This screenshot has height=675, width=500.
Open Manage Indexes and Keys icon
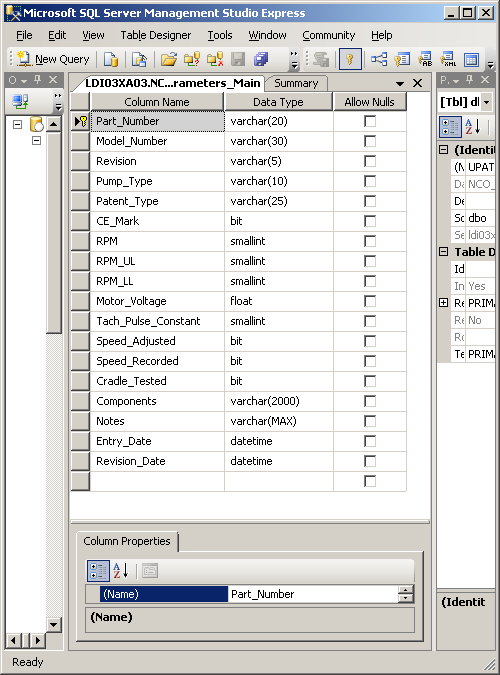(402, 59)
